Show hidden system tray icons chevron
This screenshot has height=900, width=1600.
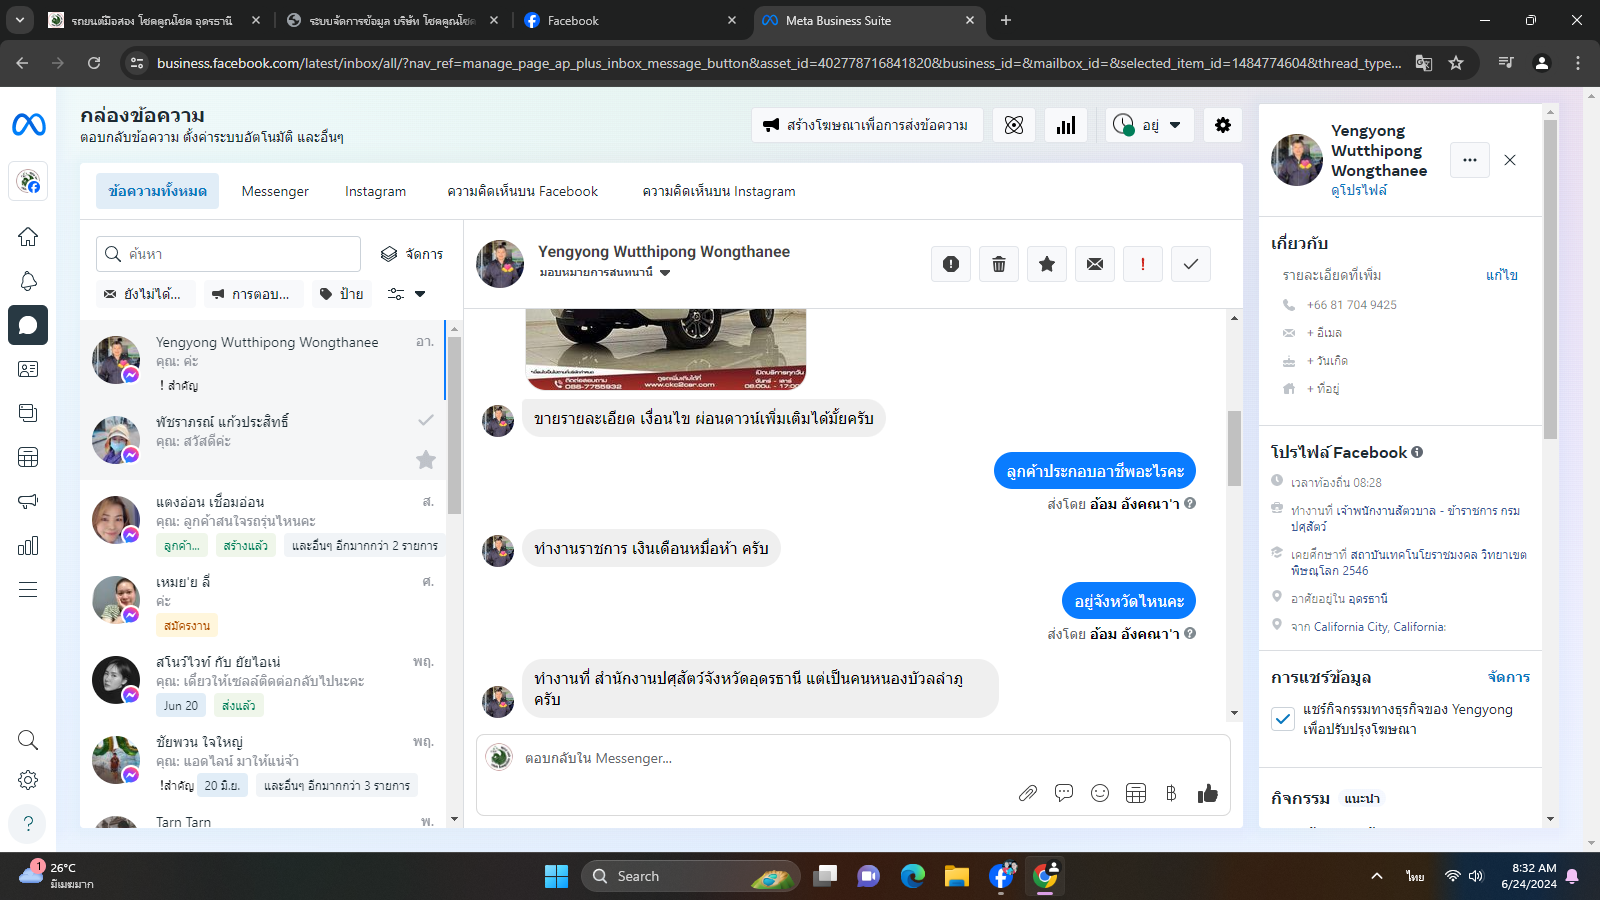(1377, 876)
